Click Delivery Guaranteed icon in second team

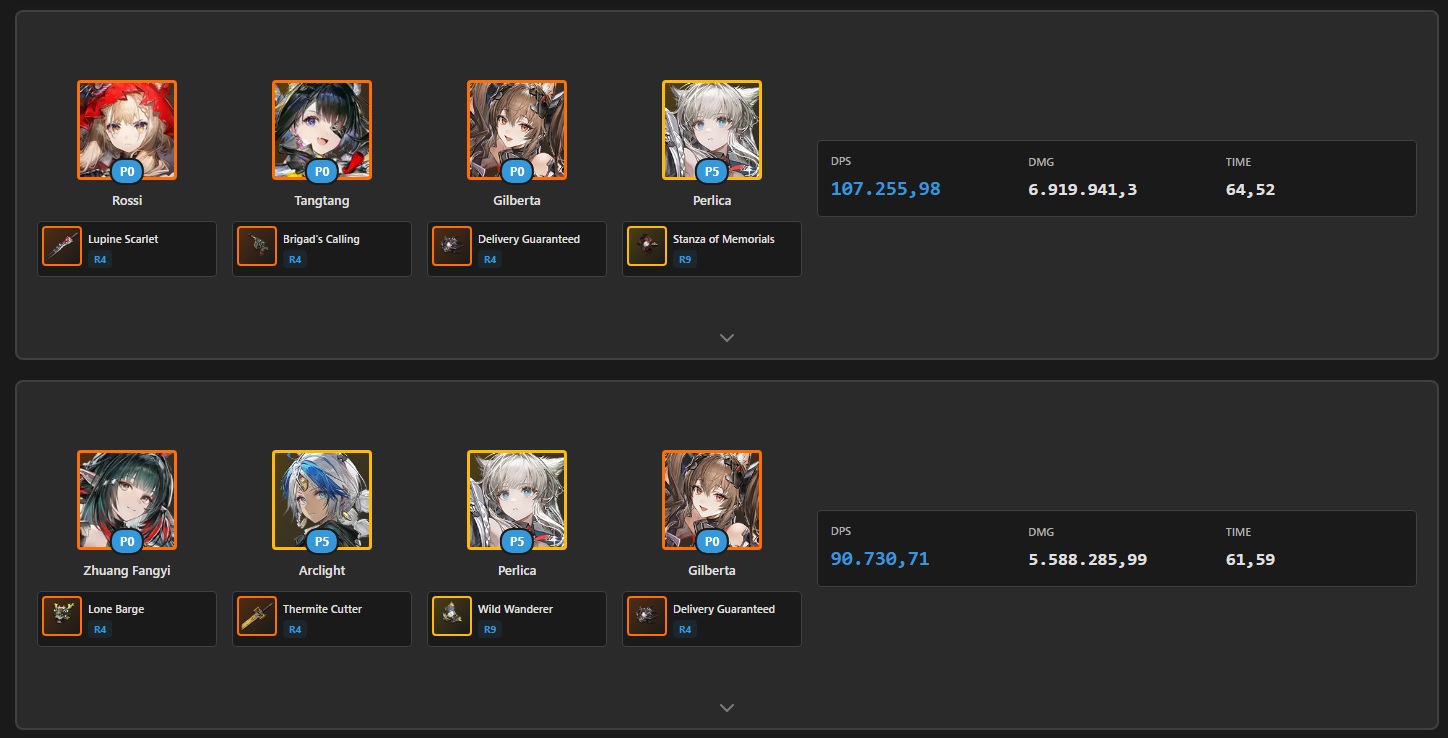pyautogui.click(x=647, y=617)
